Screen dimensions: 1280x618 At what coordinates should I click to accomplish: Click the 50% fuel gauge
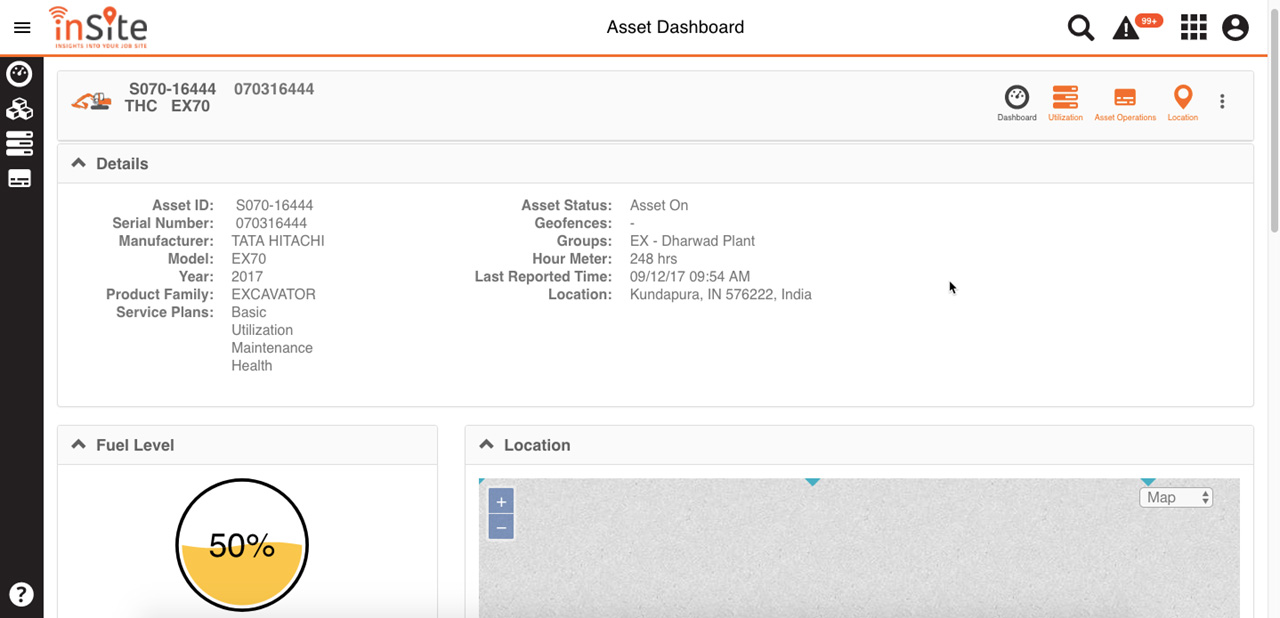coord(242,545)
